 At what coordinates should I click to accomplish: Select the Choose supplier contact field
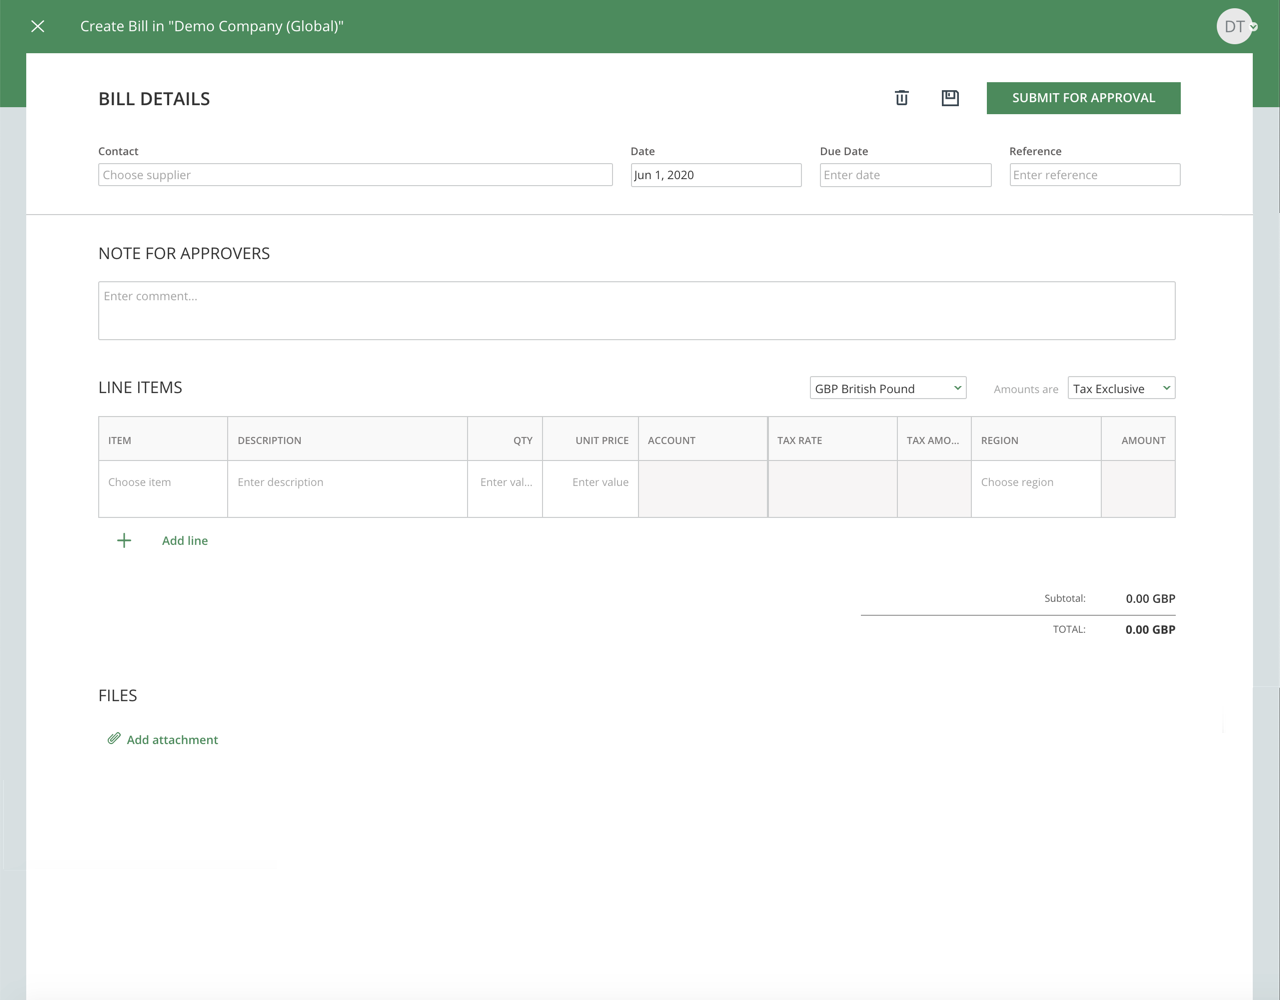(x=355, y=174)
